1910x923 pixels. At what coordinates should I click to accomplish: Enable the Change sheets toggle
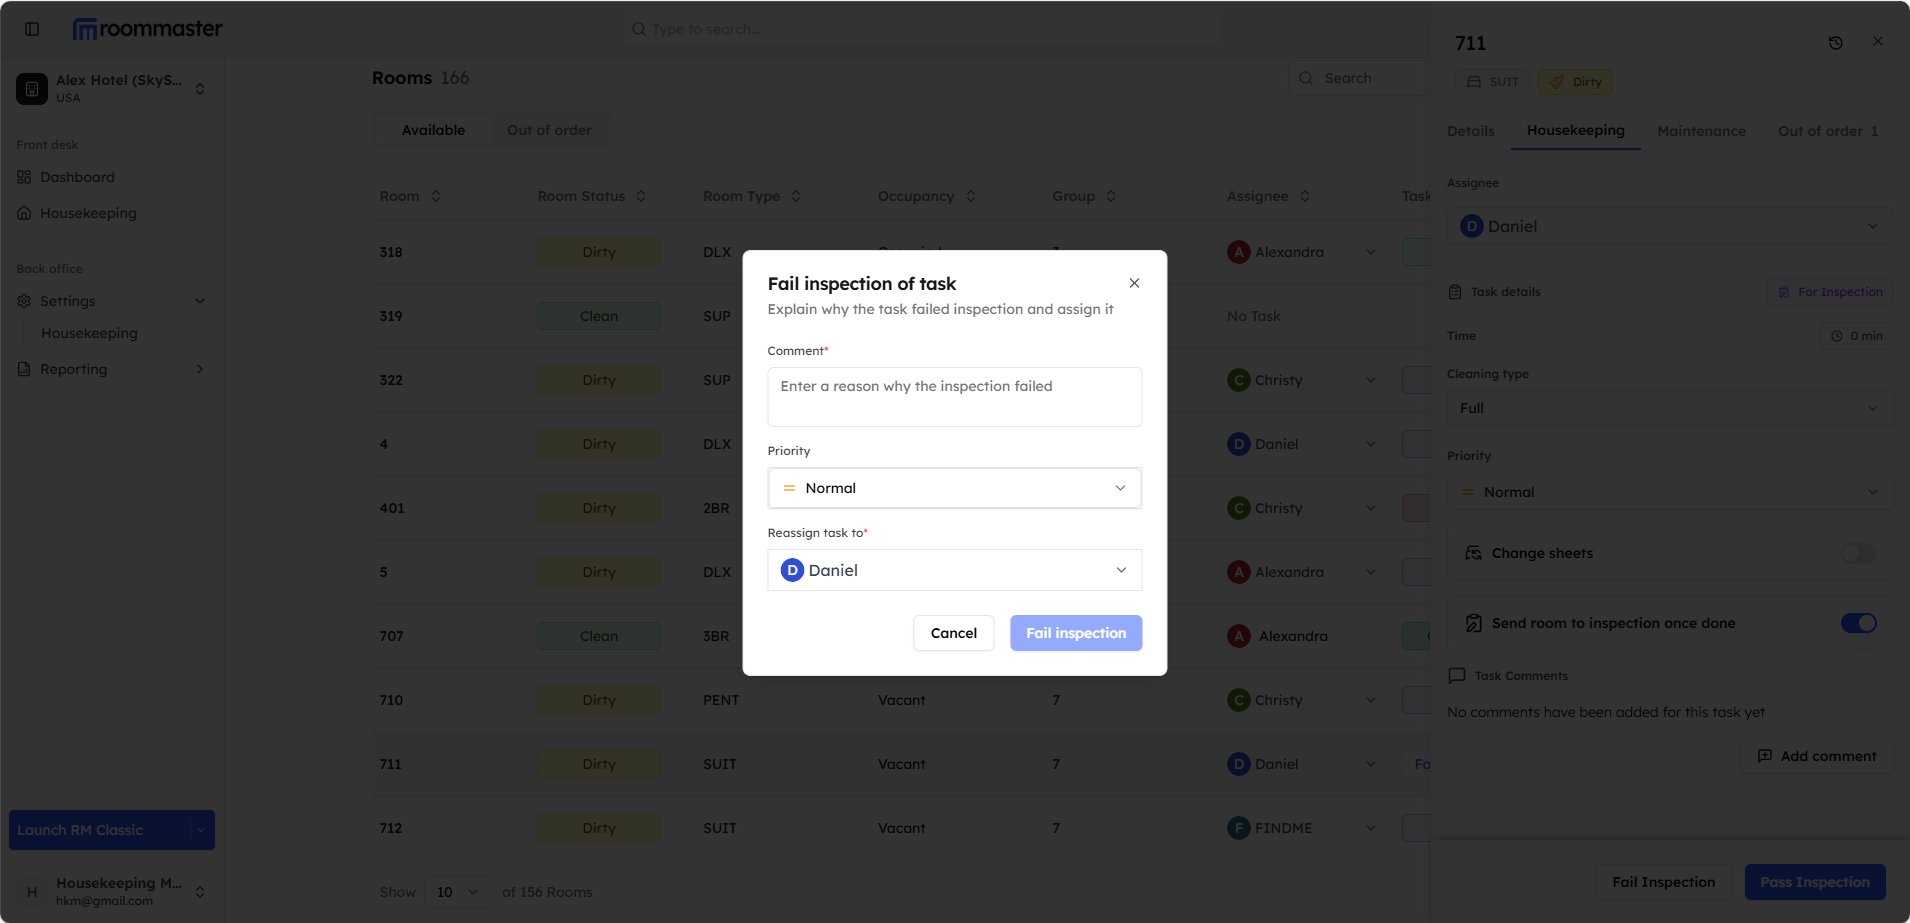[1858, 553]
